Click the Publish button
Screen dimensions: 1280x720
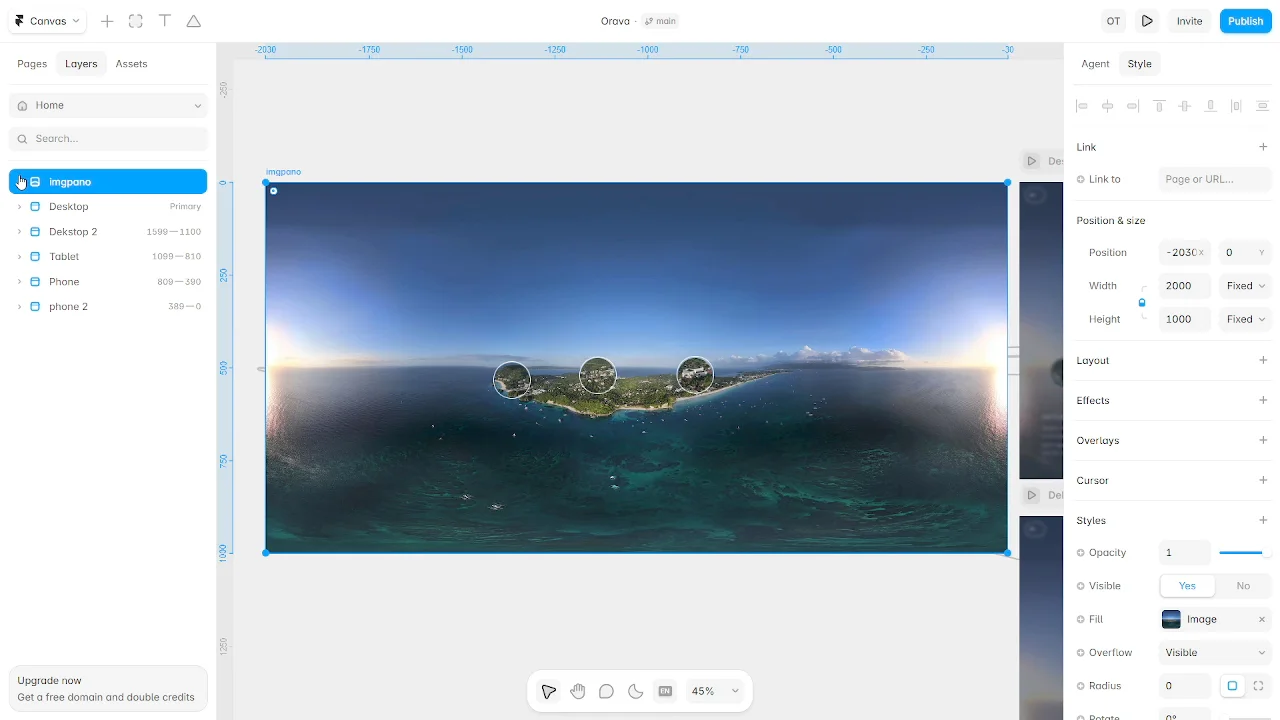(x=1245, y=21)
